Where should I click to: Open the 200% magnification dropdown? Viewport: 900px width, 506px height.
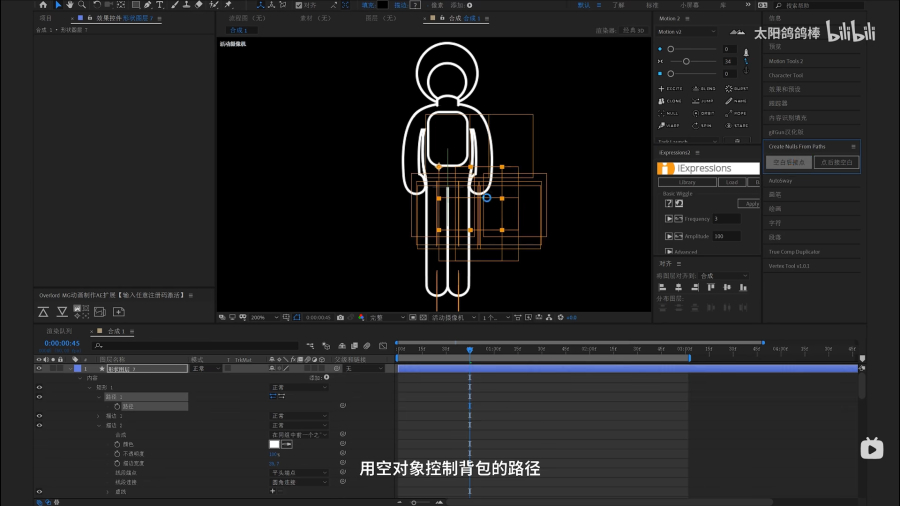coord(265,317)
